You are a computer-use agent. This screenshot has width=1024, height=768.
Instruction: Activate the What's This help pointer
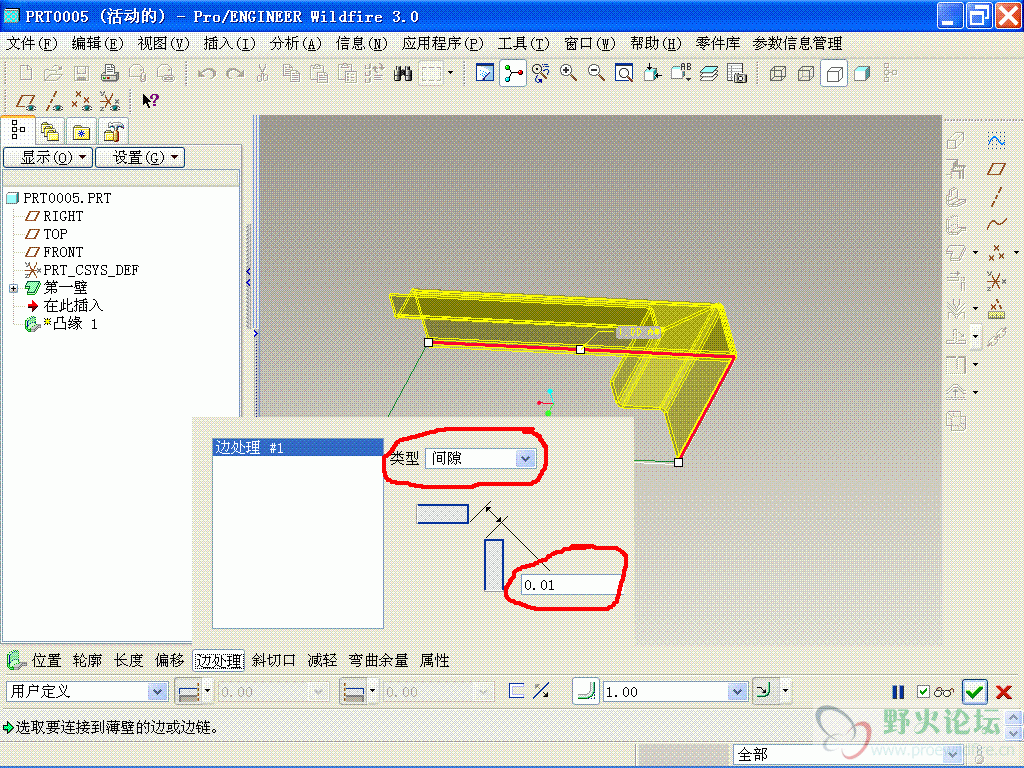[x=150, y=101]
